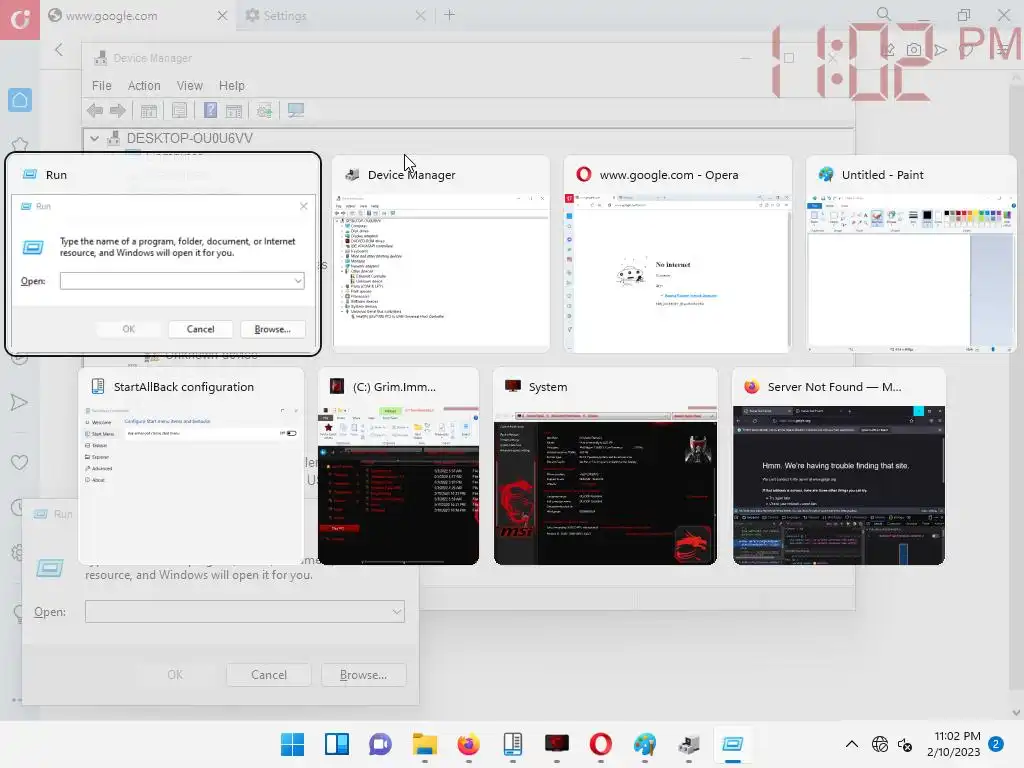
Task: Toggle the Action pane icon in Device Manager
Action: pyautogui.click(x=234, y=111)
